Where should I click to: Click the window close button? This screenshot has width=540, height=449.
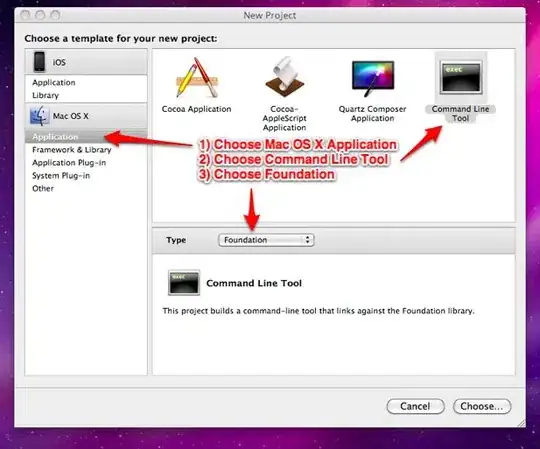click(x=25, y=15)
